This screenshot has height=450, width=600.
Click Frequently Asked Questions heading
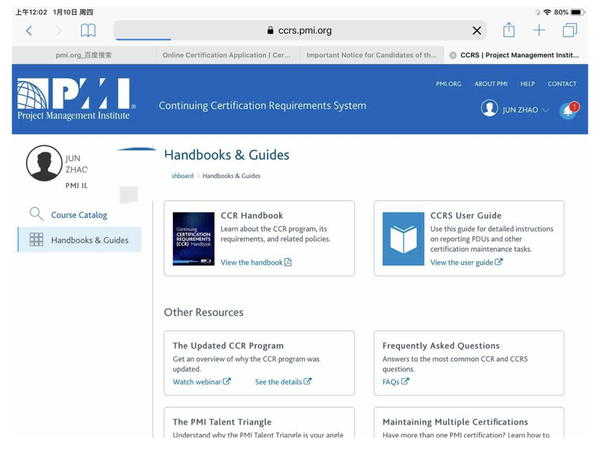pyautogui.click(x=441, y=346)
